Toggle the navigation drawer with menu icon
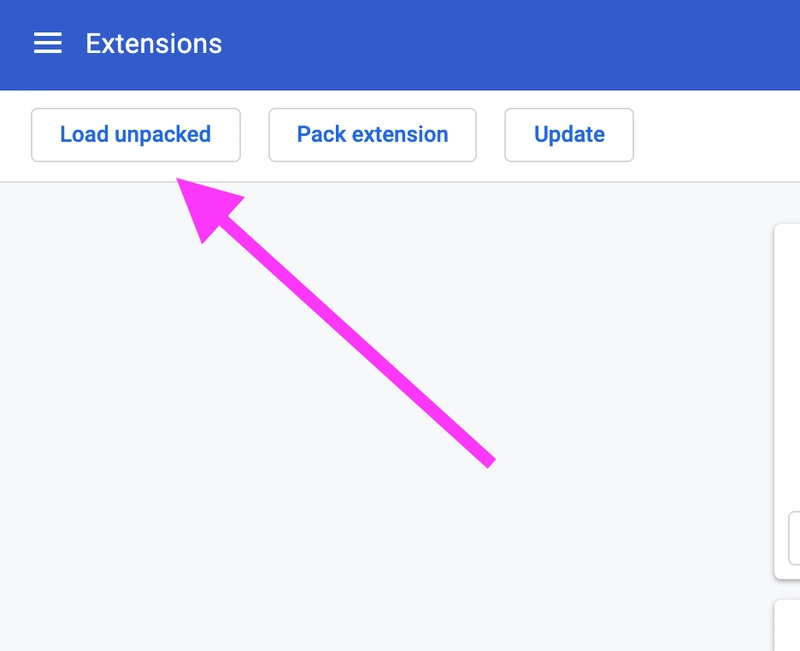 47,43
